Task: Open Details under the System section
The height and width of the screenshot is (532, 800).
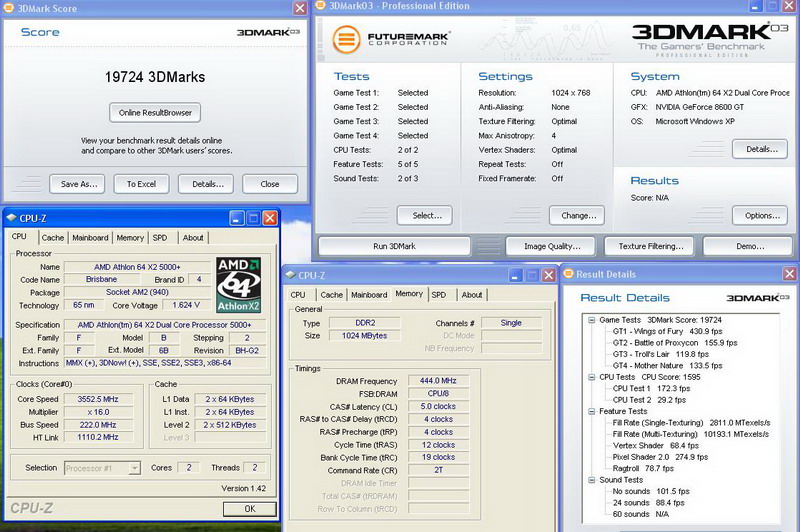Action: coord(760,149)
